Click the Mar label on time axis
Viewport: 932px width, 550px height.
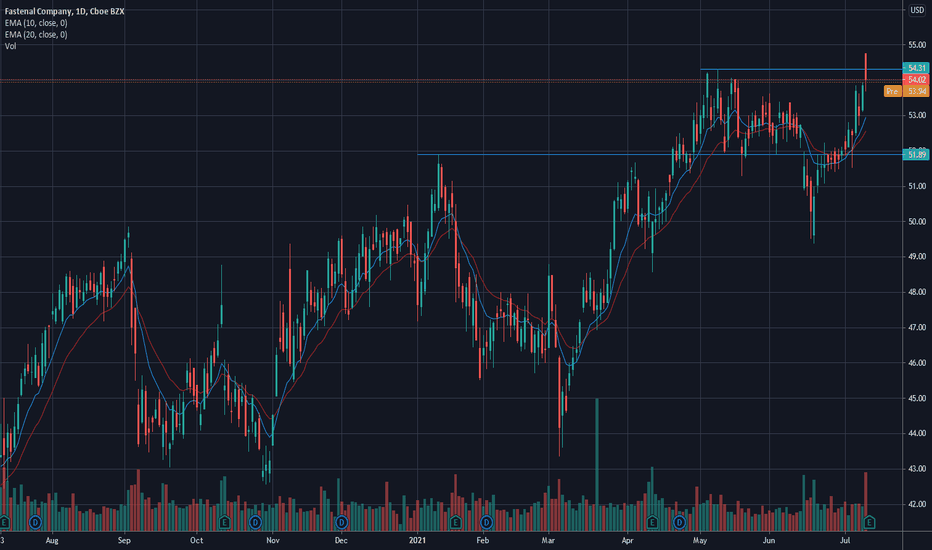click(547, 540)
